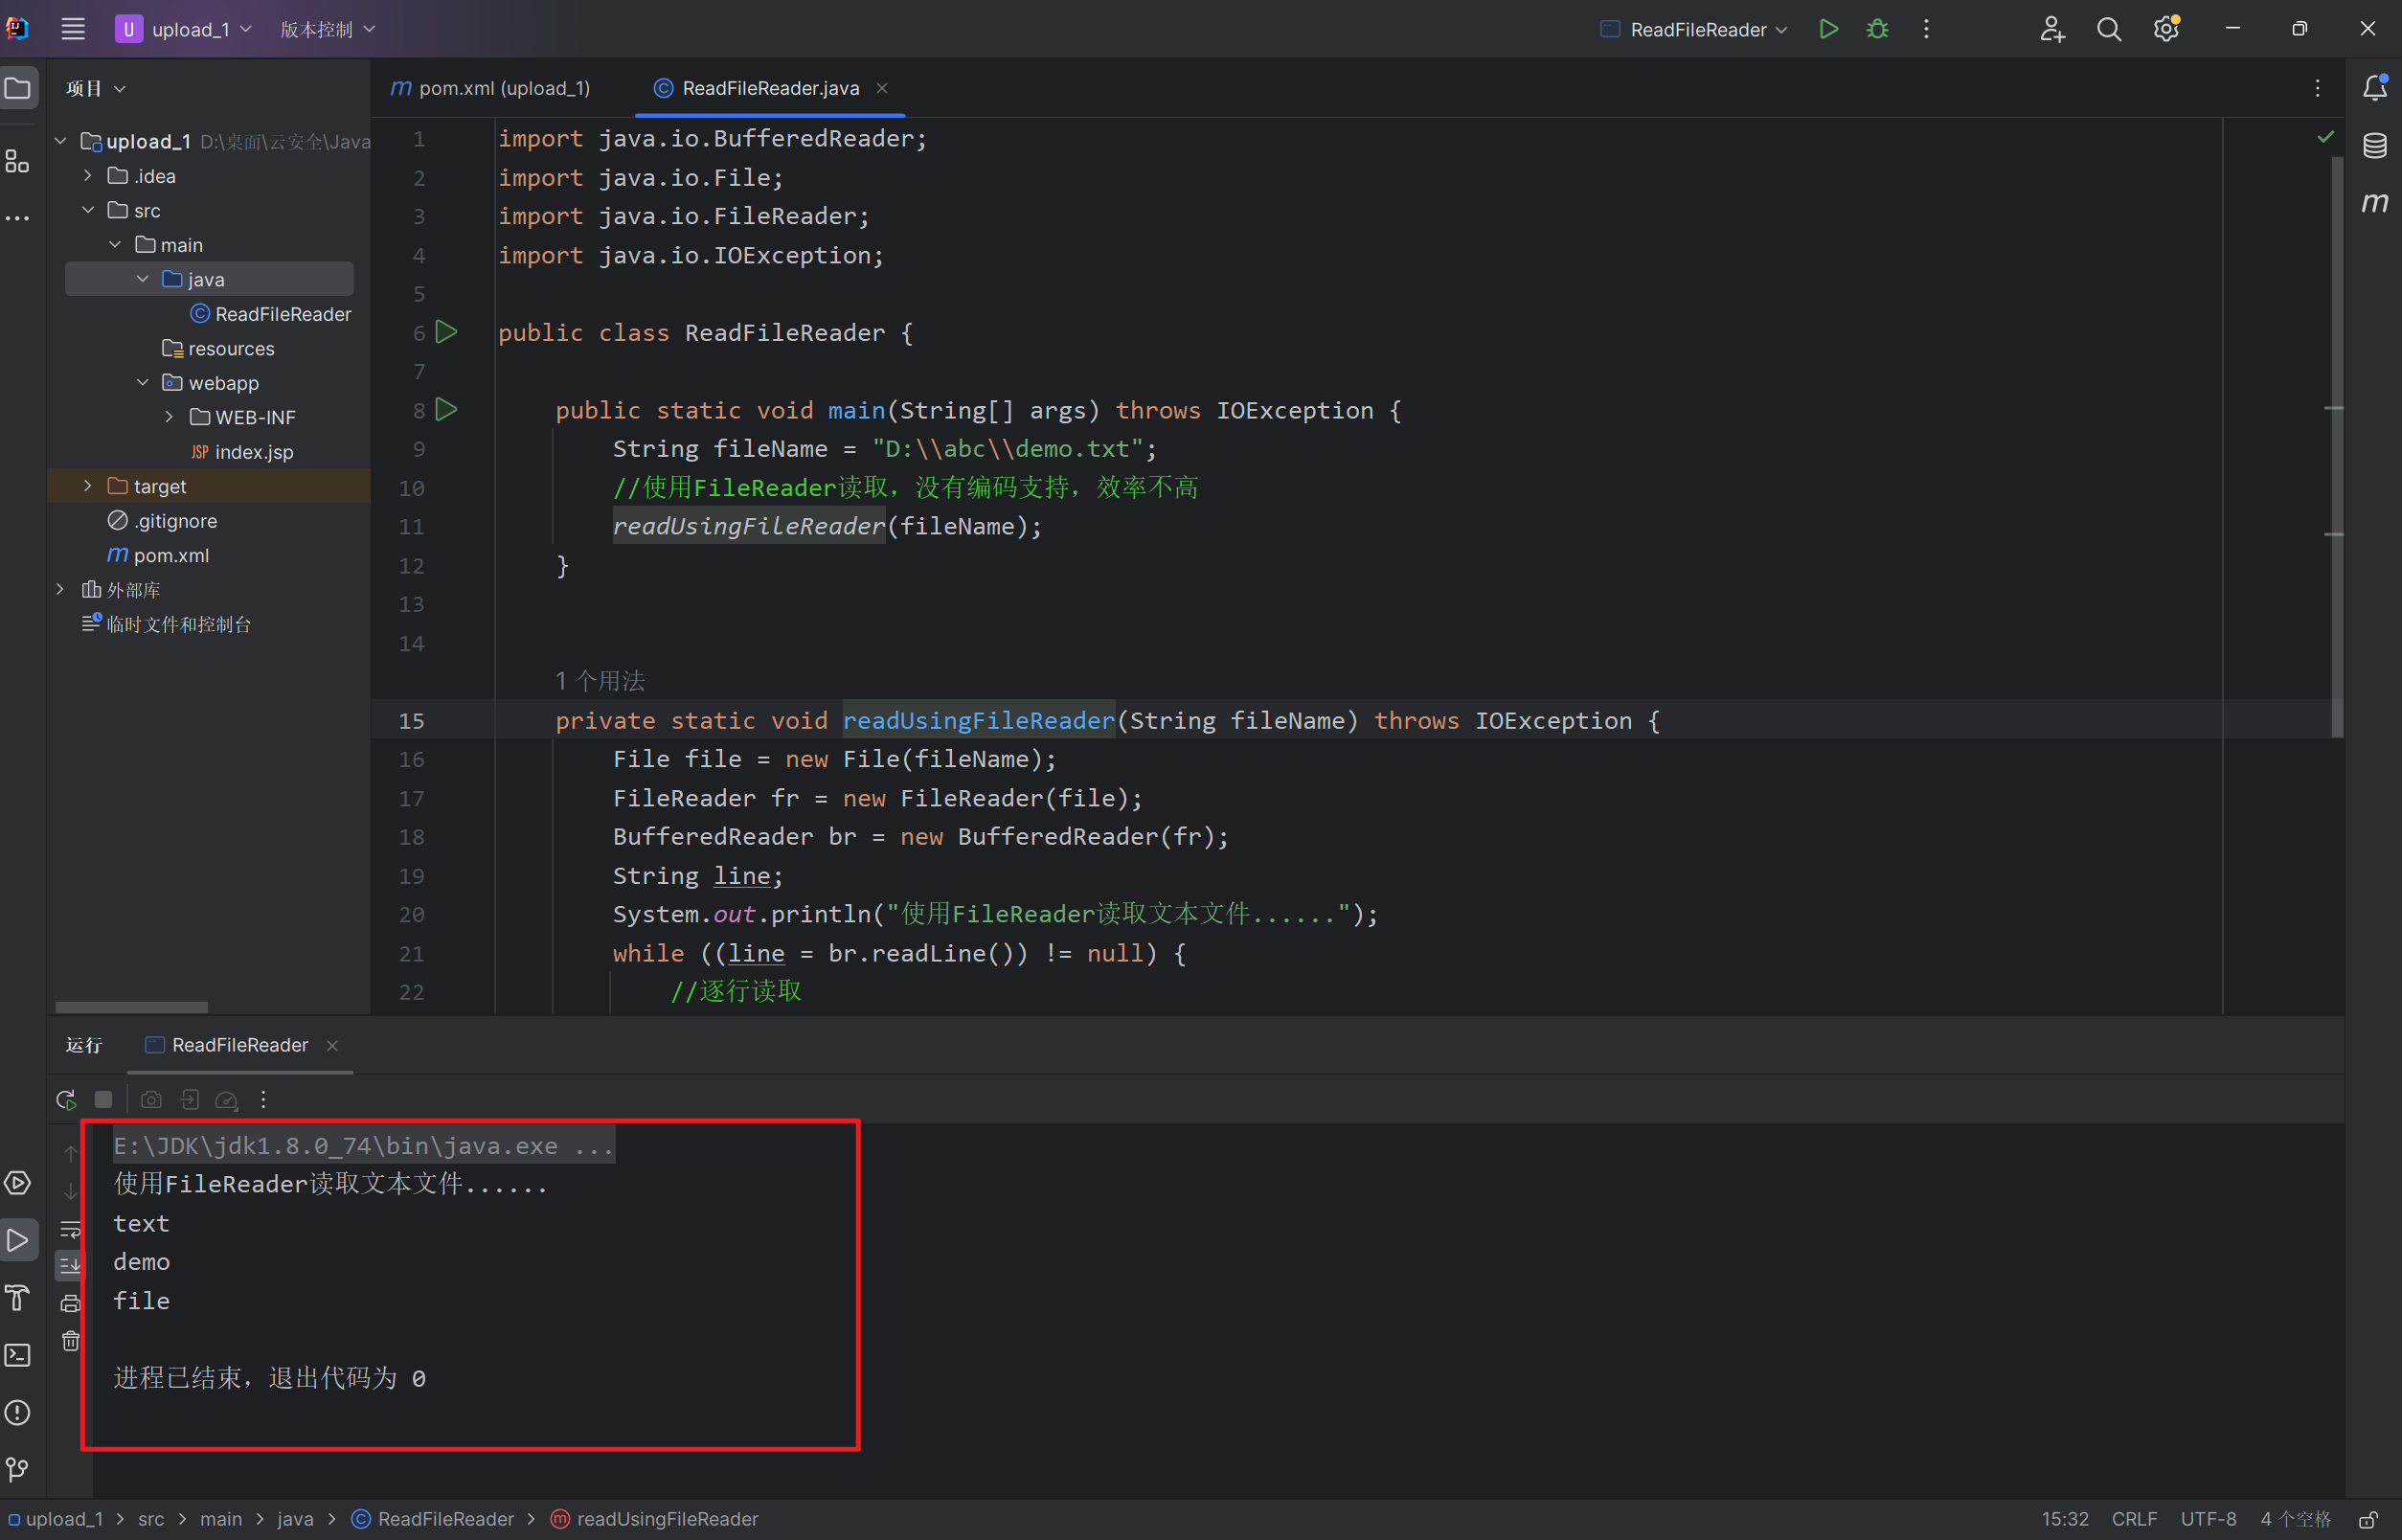Image resolution: width=2402 pixels, height=1540 pixels.
Task: Clear console output with trash icon
Action: click(x=70, y=1341)
